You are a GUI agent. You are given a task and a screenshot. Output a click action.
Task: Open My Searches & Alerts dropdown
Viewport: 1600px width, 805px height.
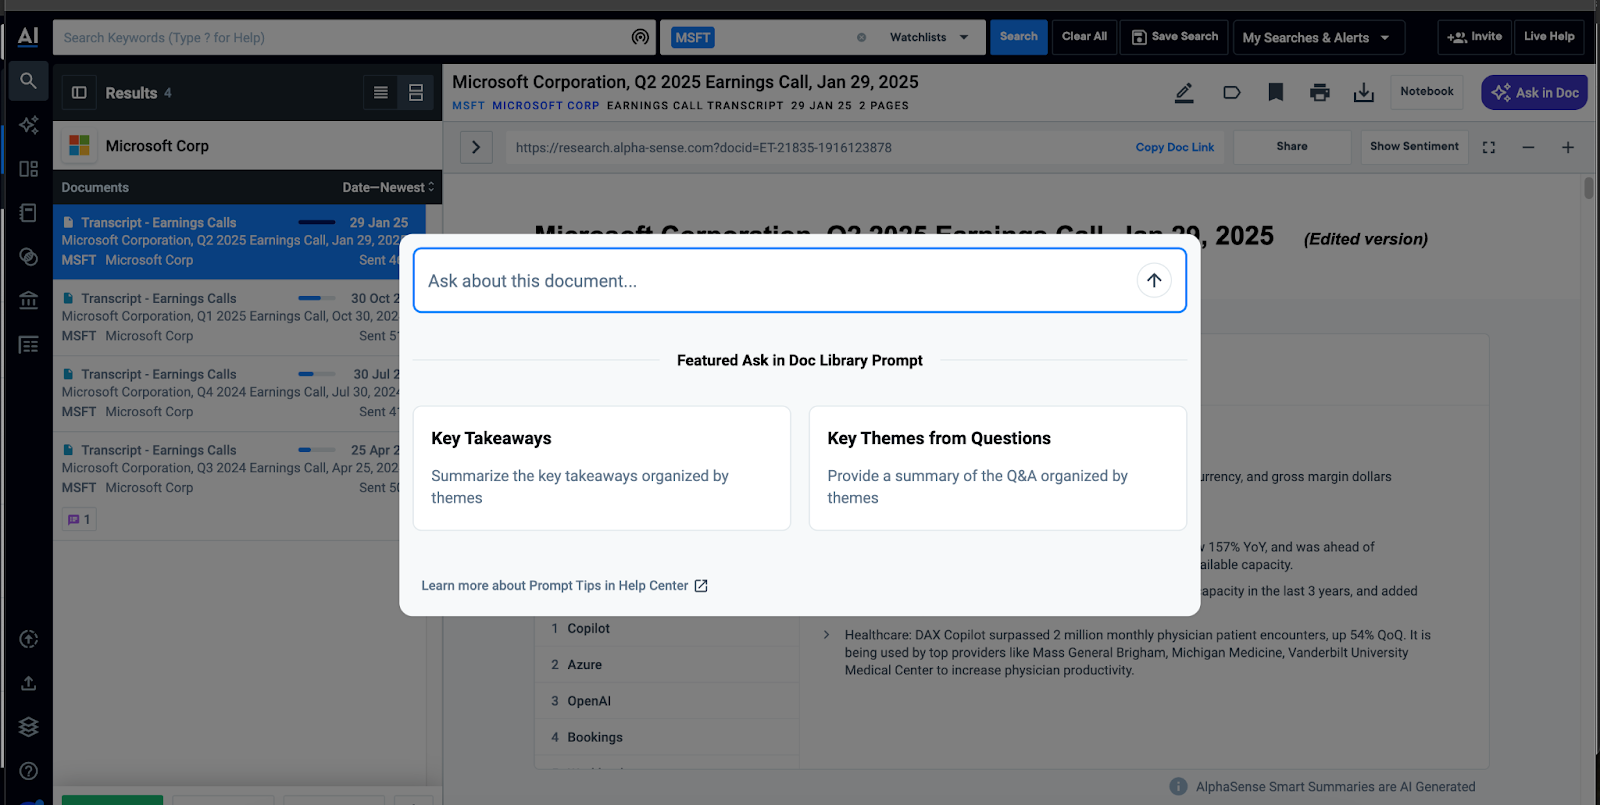[1319, 37]
